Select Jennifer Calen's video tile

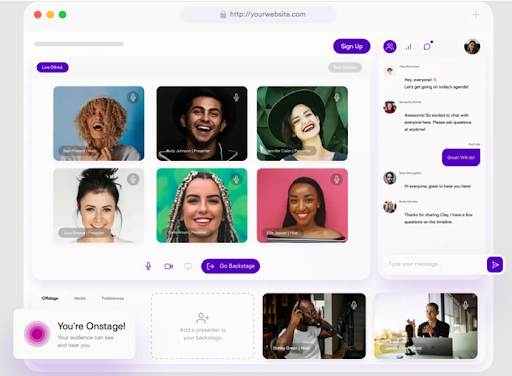302,123
